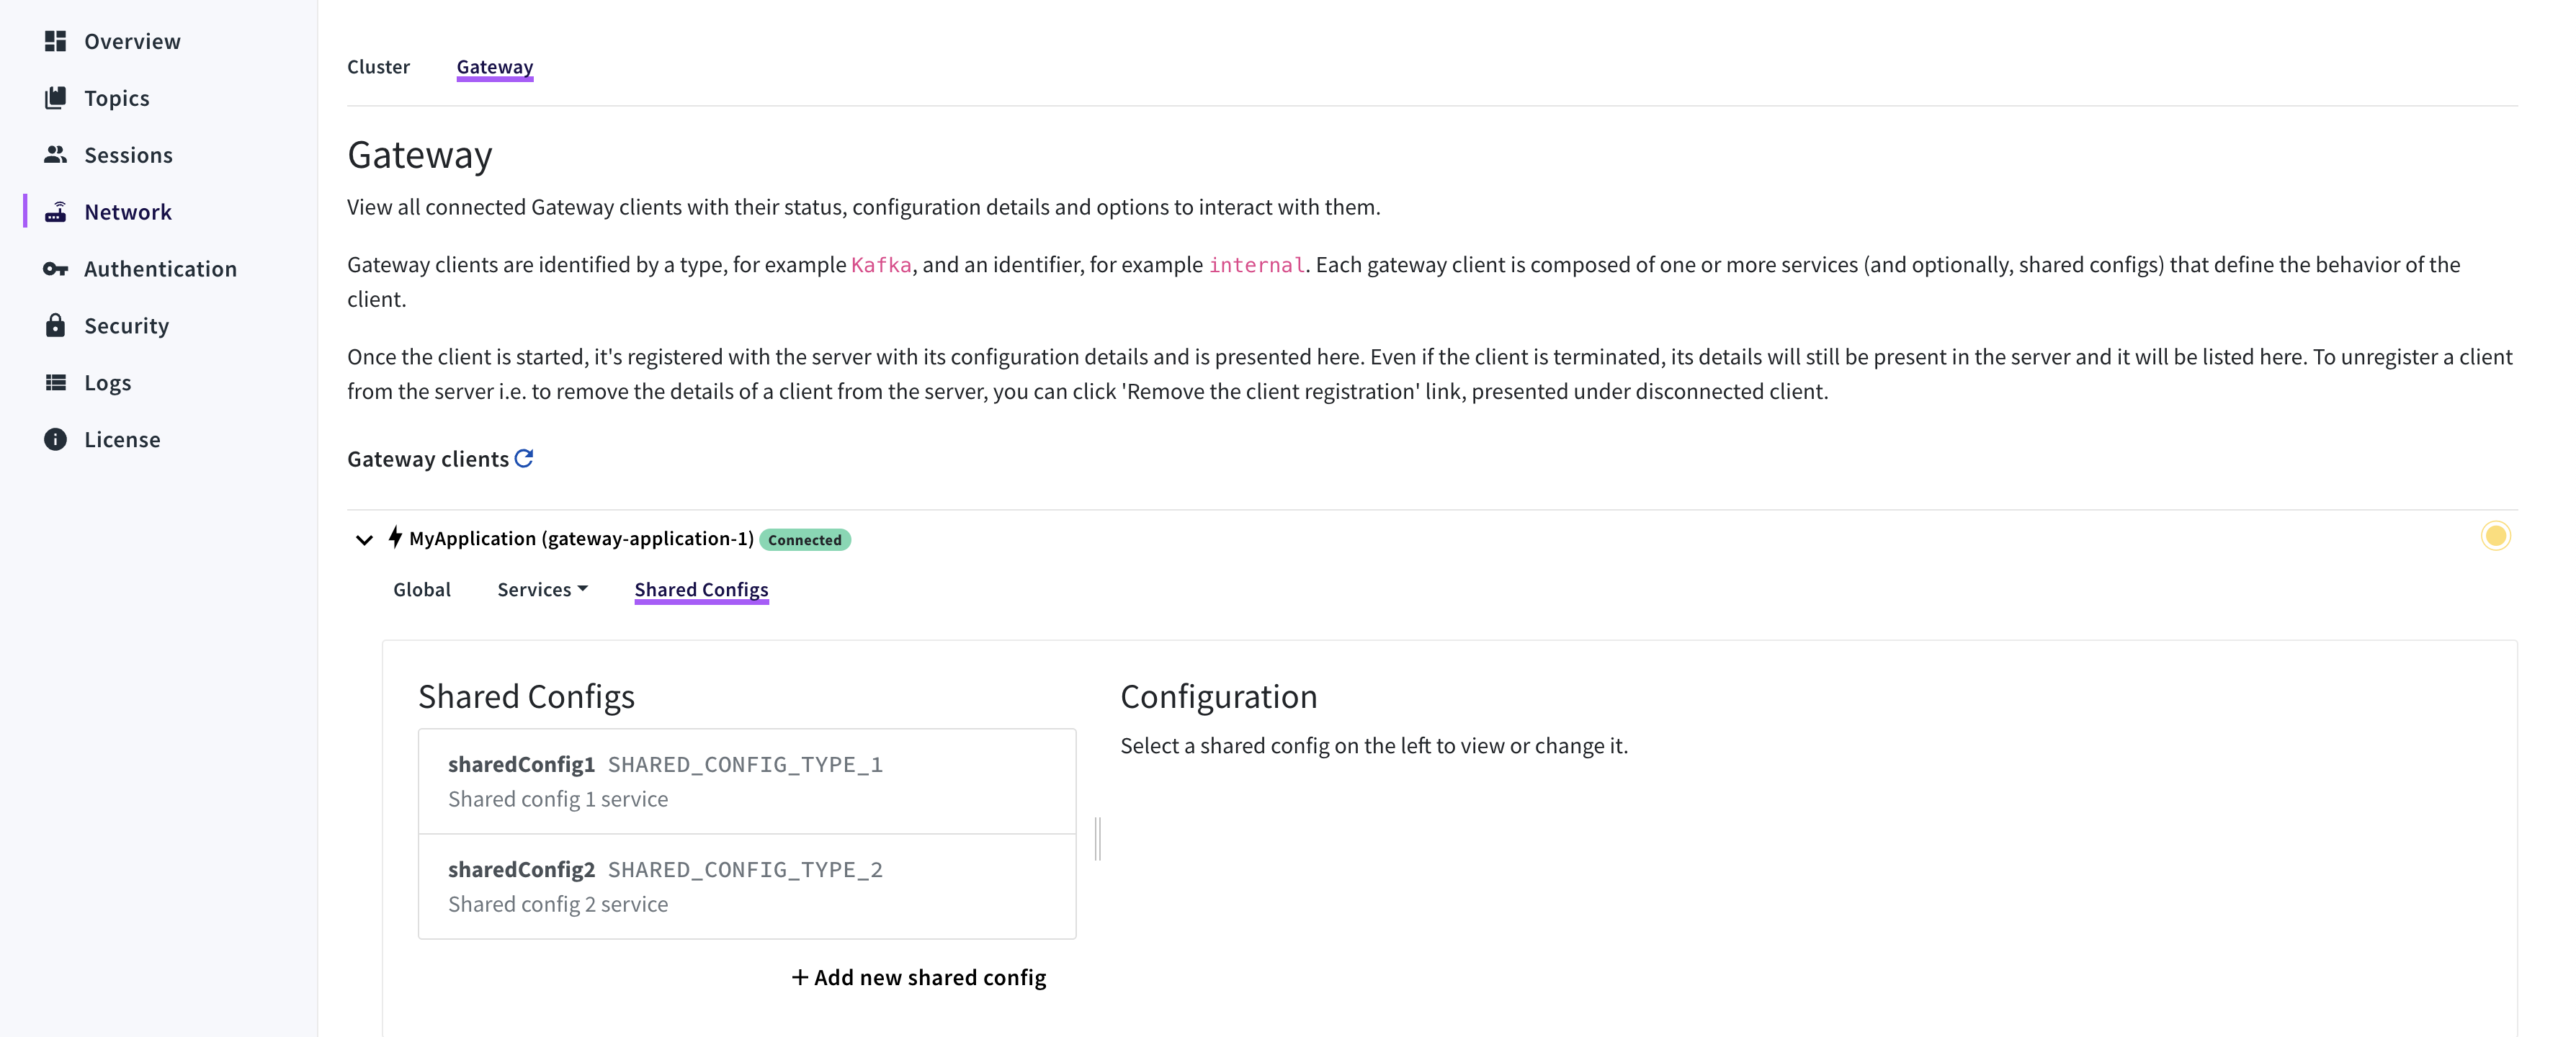
Task: Refresh the Gateway clients list
Action: pyautogui.click(x=524, y=459)
